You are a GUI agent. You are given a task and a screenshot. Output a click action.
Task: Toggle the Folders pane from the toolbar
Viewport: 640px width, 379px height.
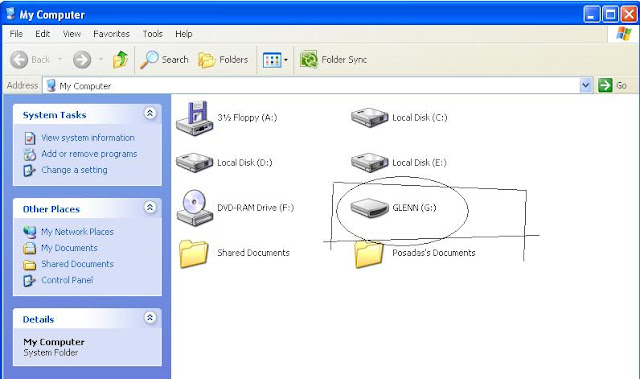[x=223, y=60]
